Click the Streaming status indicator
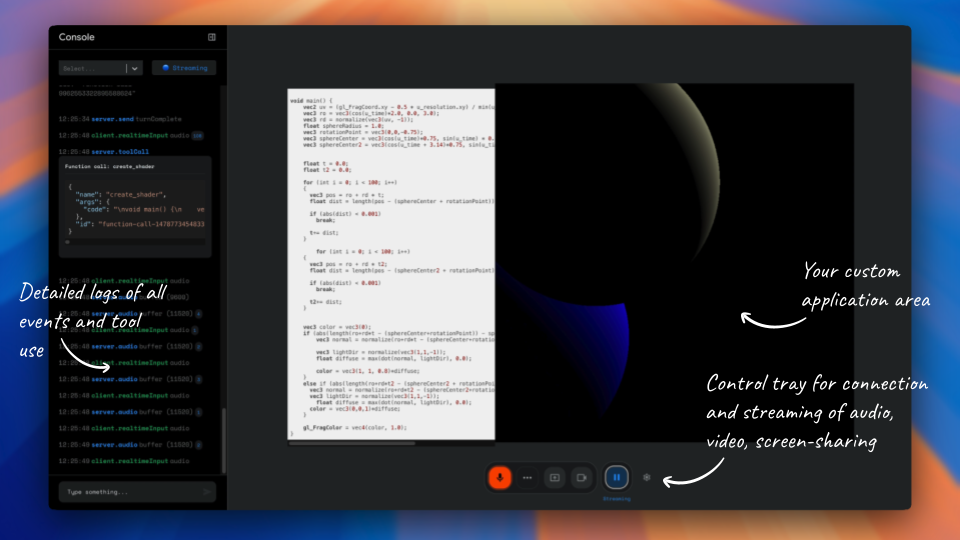The height and width of the screenshot is (540, 960). (184, 68)
